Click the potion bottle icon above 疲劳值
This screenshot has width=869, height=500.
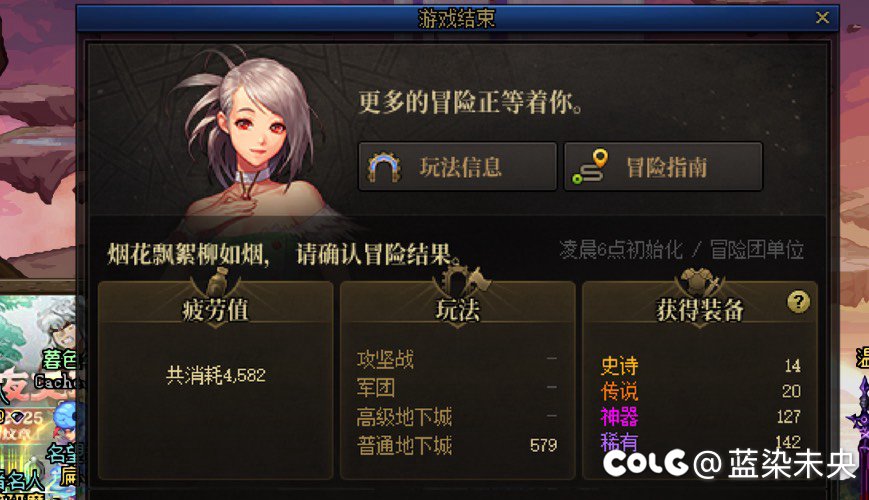coord(217,282)
